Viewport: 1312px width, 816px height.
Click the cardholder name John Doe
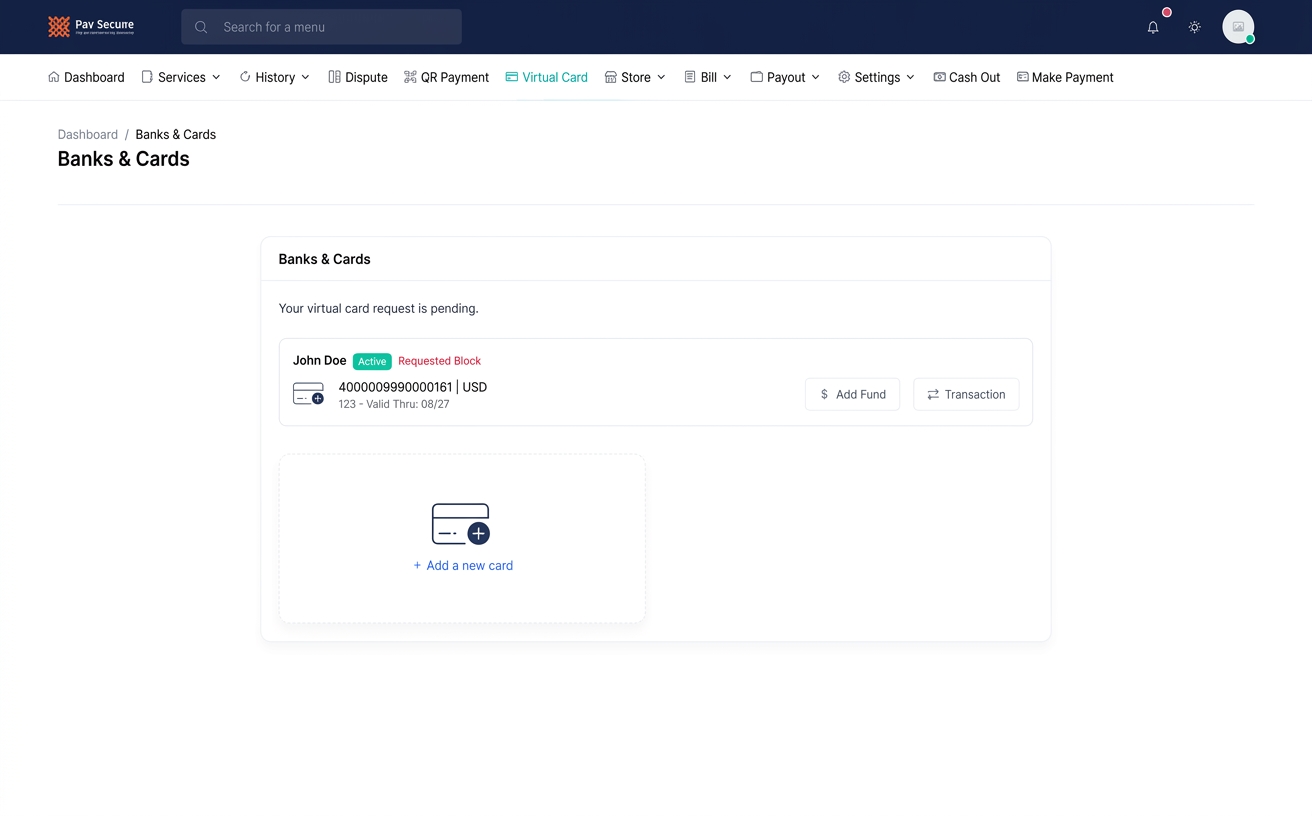[320, 360]
